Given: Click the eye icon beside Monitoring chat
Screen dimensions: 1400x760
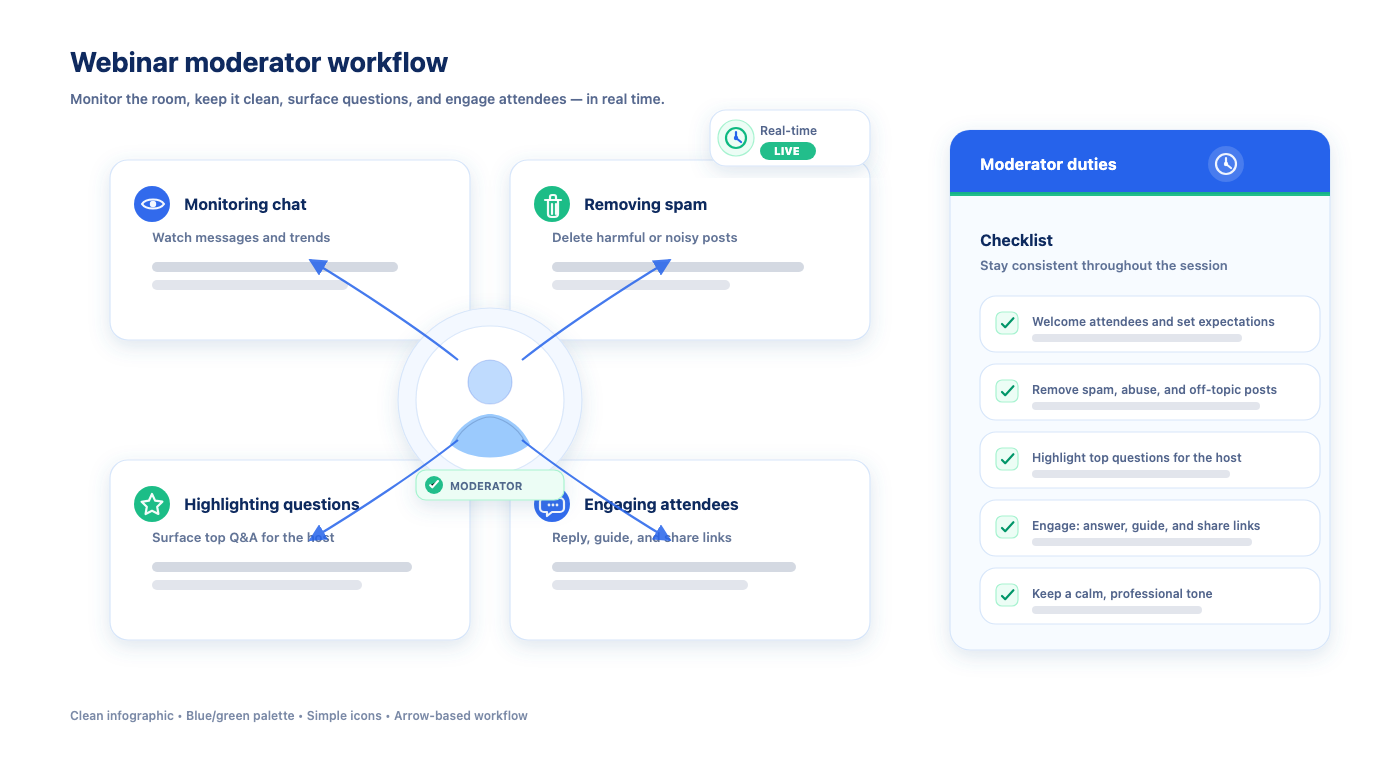Looking at the screenshot, I should pos(152,204).
